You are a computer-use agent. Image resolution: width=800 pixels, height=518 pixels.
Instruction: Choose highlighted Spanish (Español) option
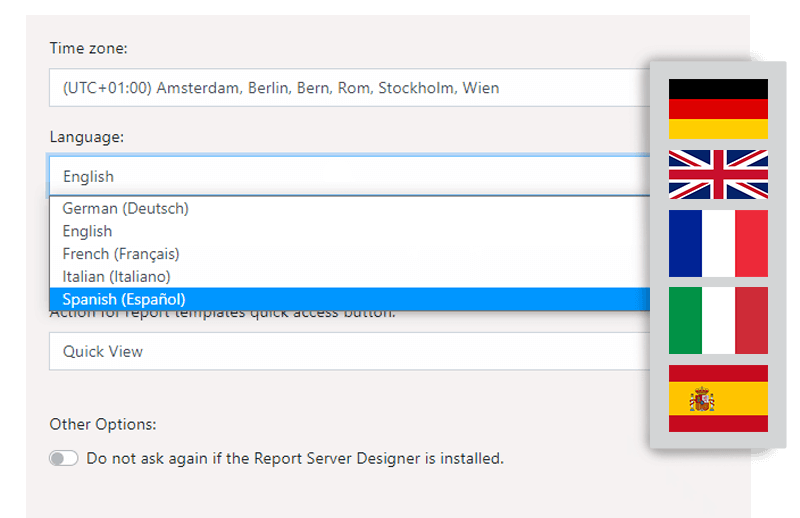[349, 299]
